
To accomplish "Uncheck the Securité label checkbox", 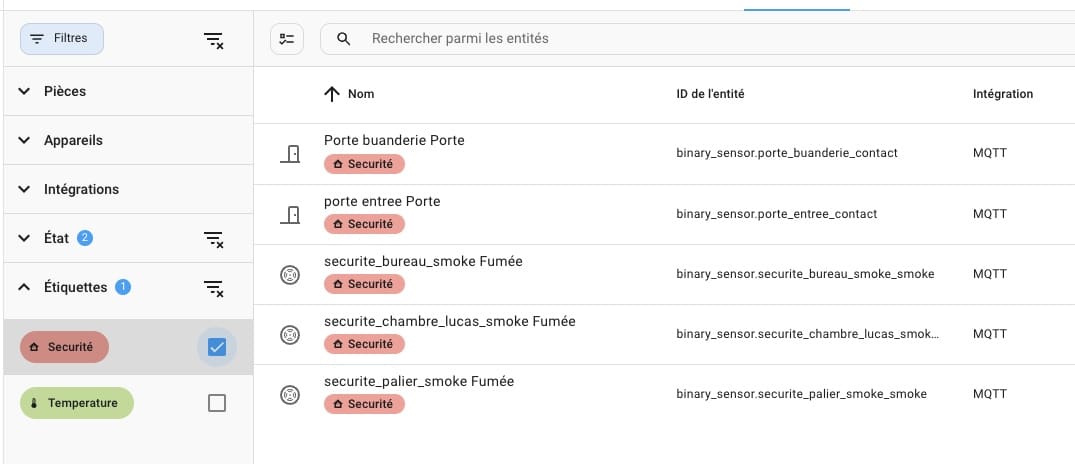I will click(x=217, y=347).
